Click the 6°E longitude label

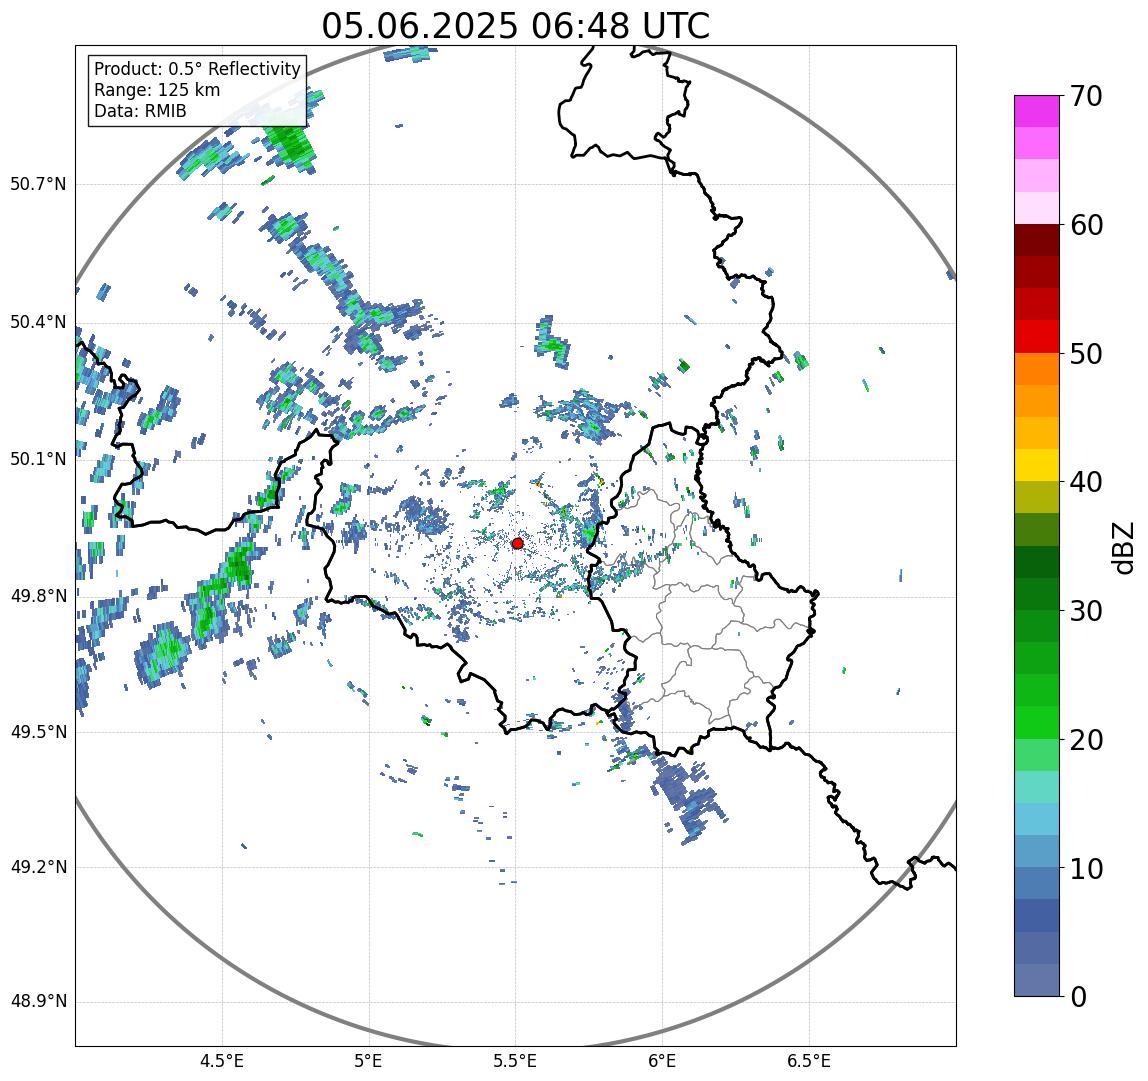(663, 1061)
